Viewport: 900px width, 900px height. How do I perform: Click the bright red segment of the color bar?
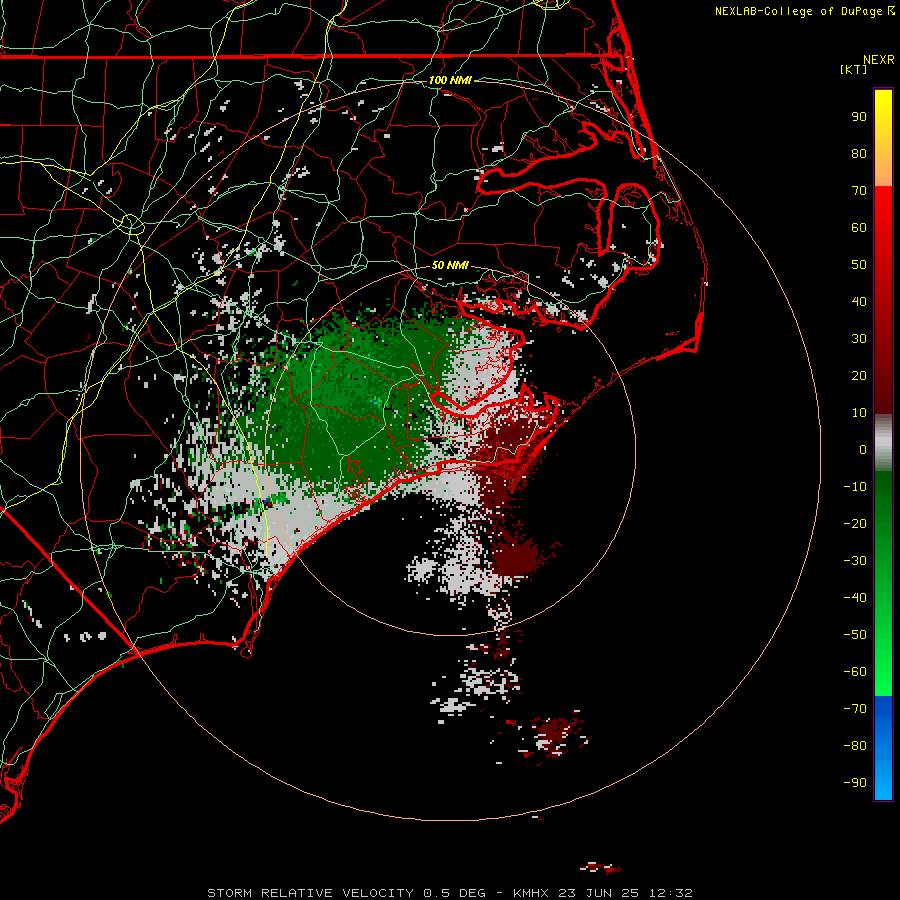tap(883, 230)
